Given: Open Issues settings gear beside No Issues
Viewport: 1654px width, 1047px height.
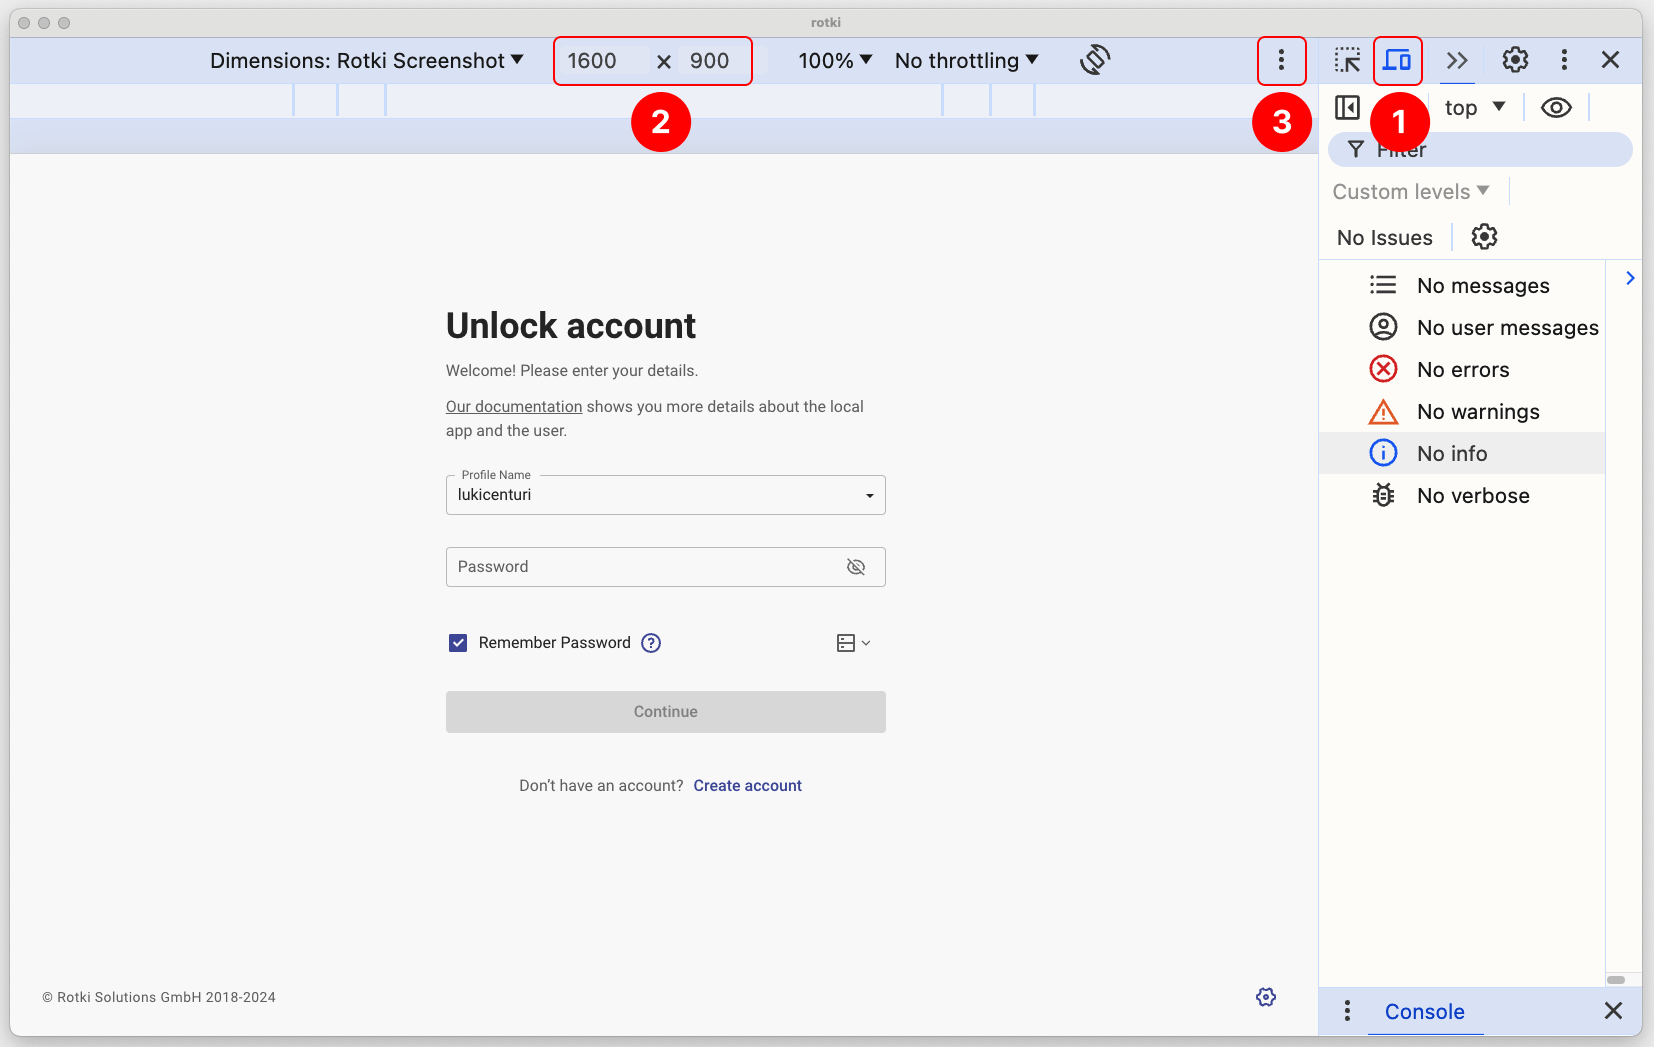Looking at the screenshot, I should click(x=1484, y=237).
